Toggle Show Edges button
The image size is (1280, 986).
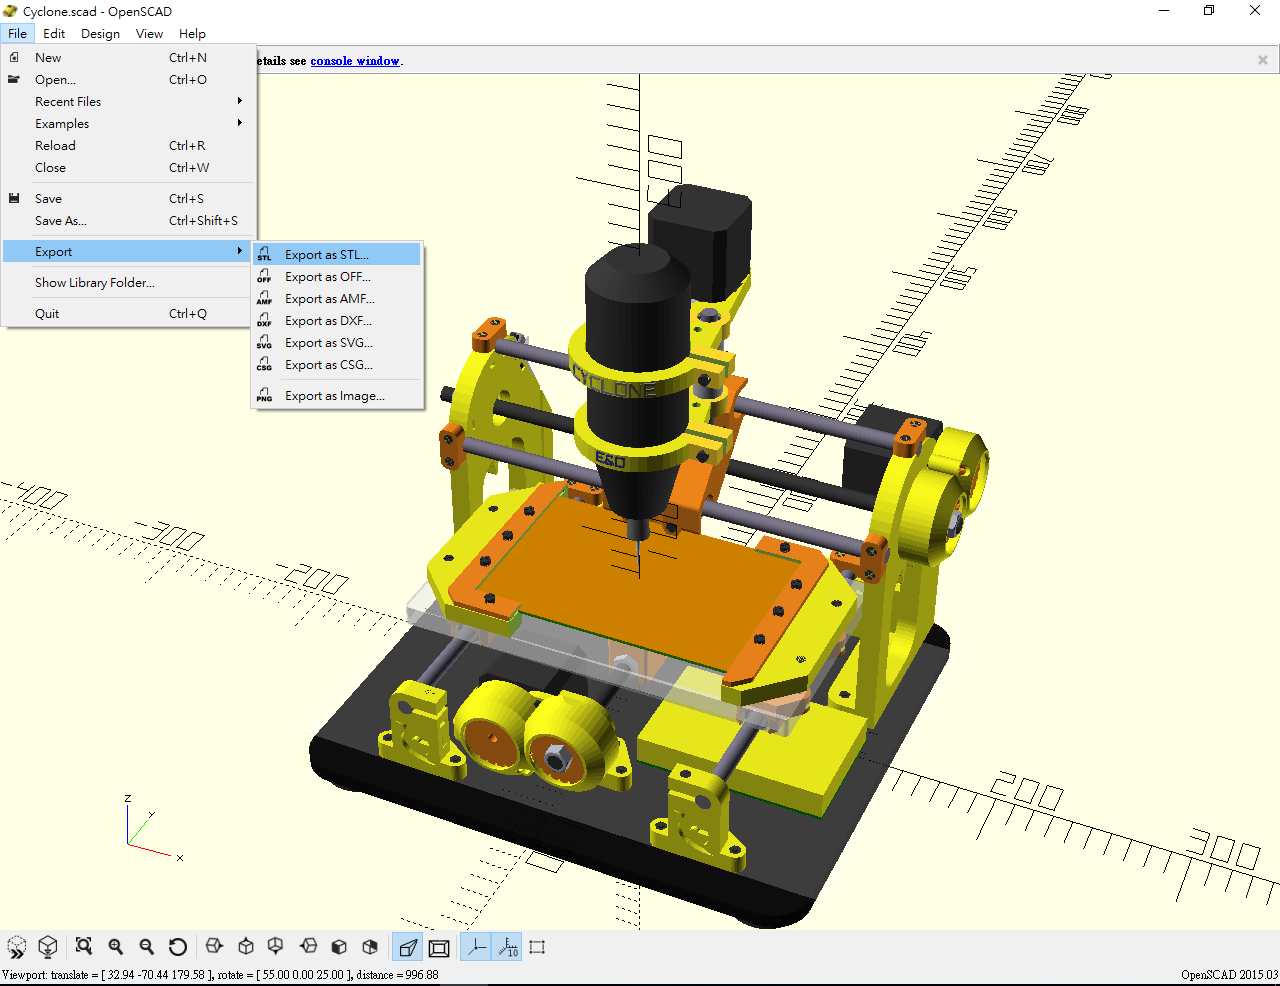coord(537,947)
